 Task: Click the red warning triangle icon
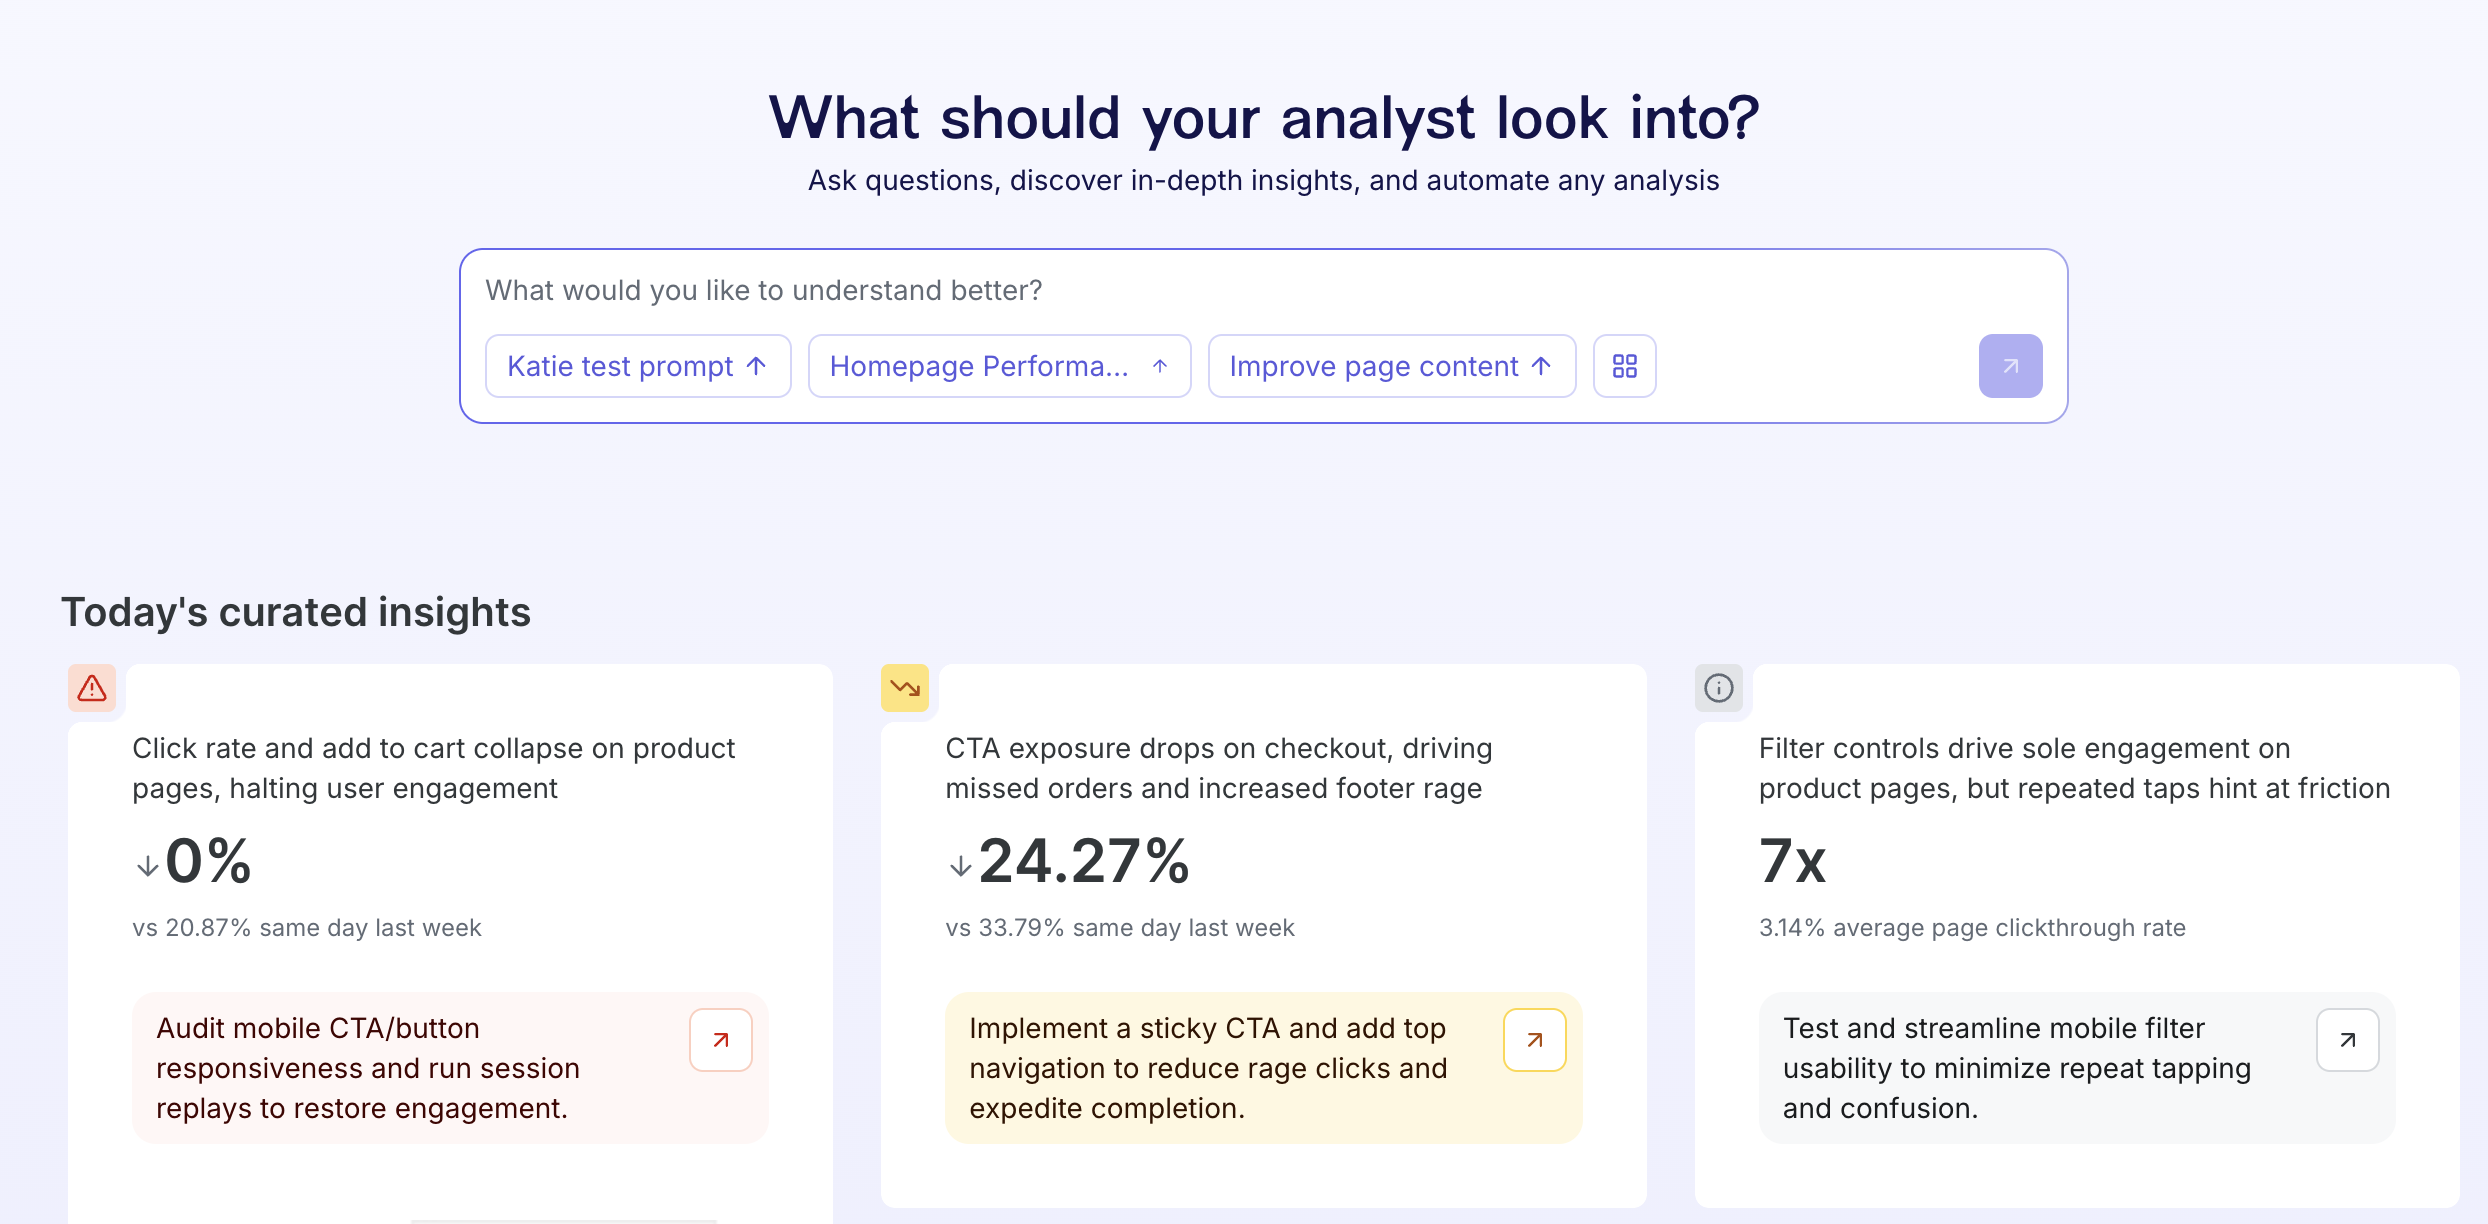[92, 688]
